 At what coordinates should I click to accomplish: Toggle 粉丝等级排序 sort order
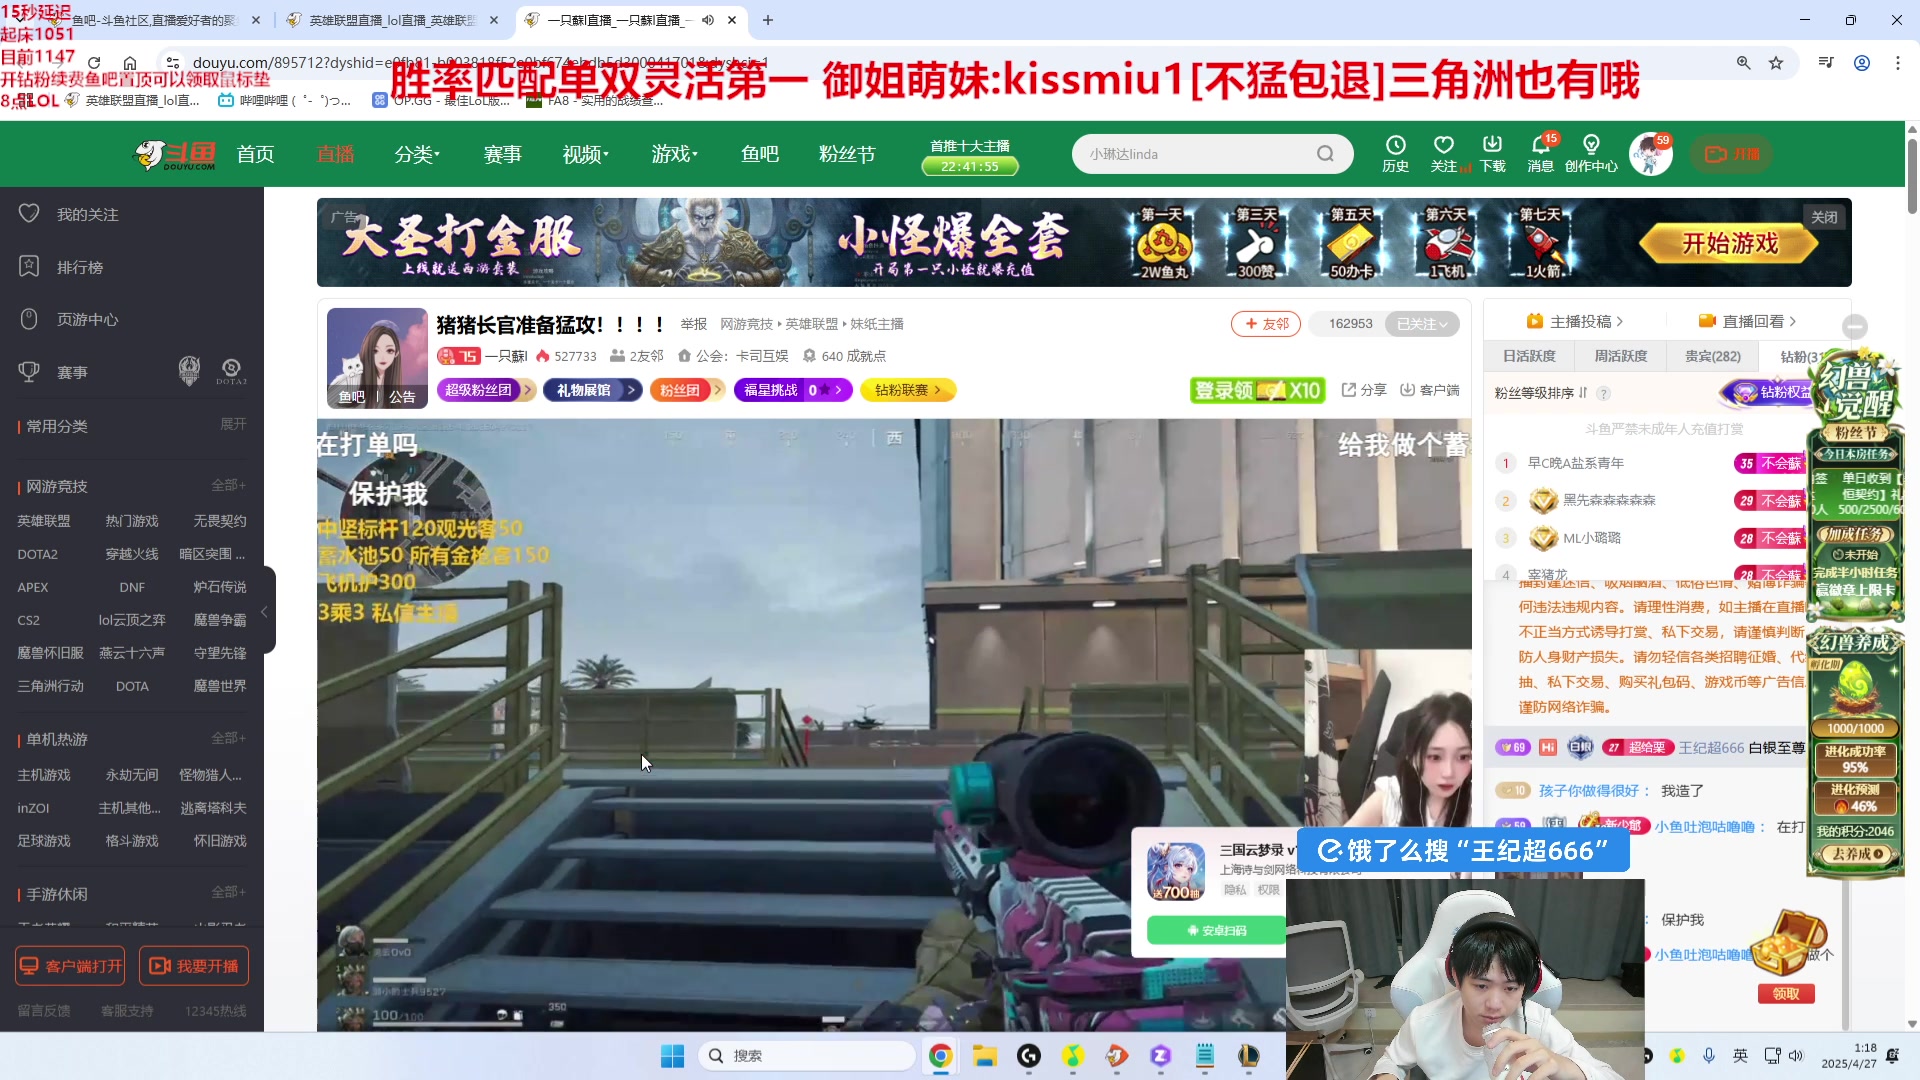tap(1541, 393)
